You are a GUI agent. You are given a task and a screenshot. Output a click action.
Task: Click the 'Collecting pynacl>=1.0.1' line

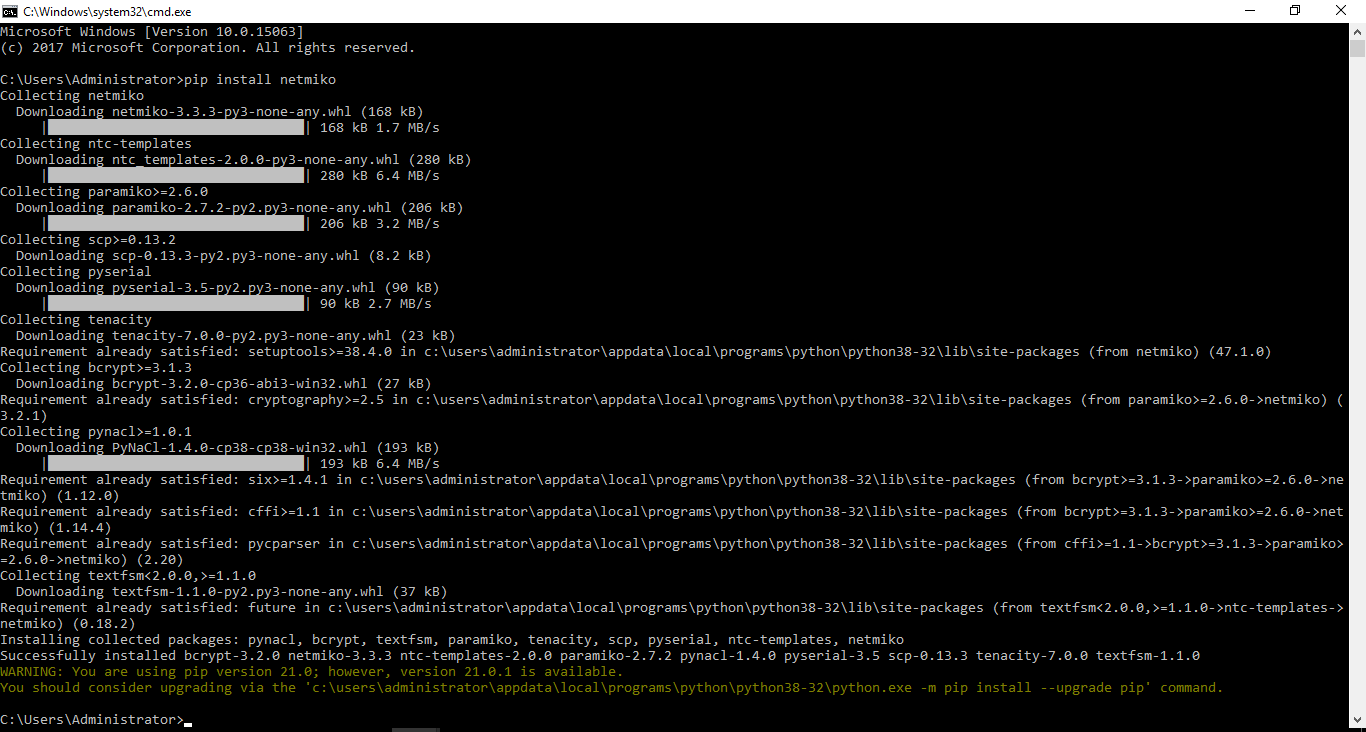96,432
